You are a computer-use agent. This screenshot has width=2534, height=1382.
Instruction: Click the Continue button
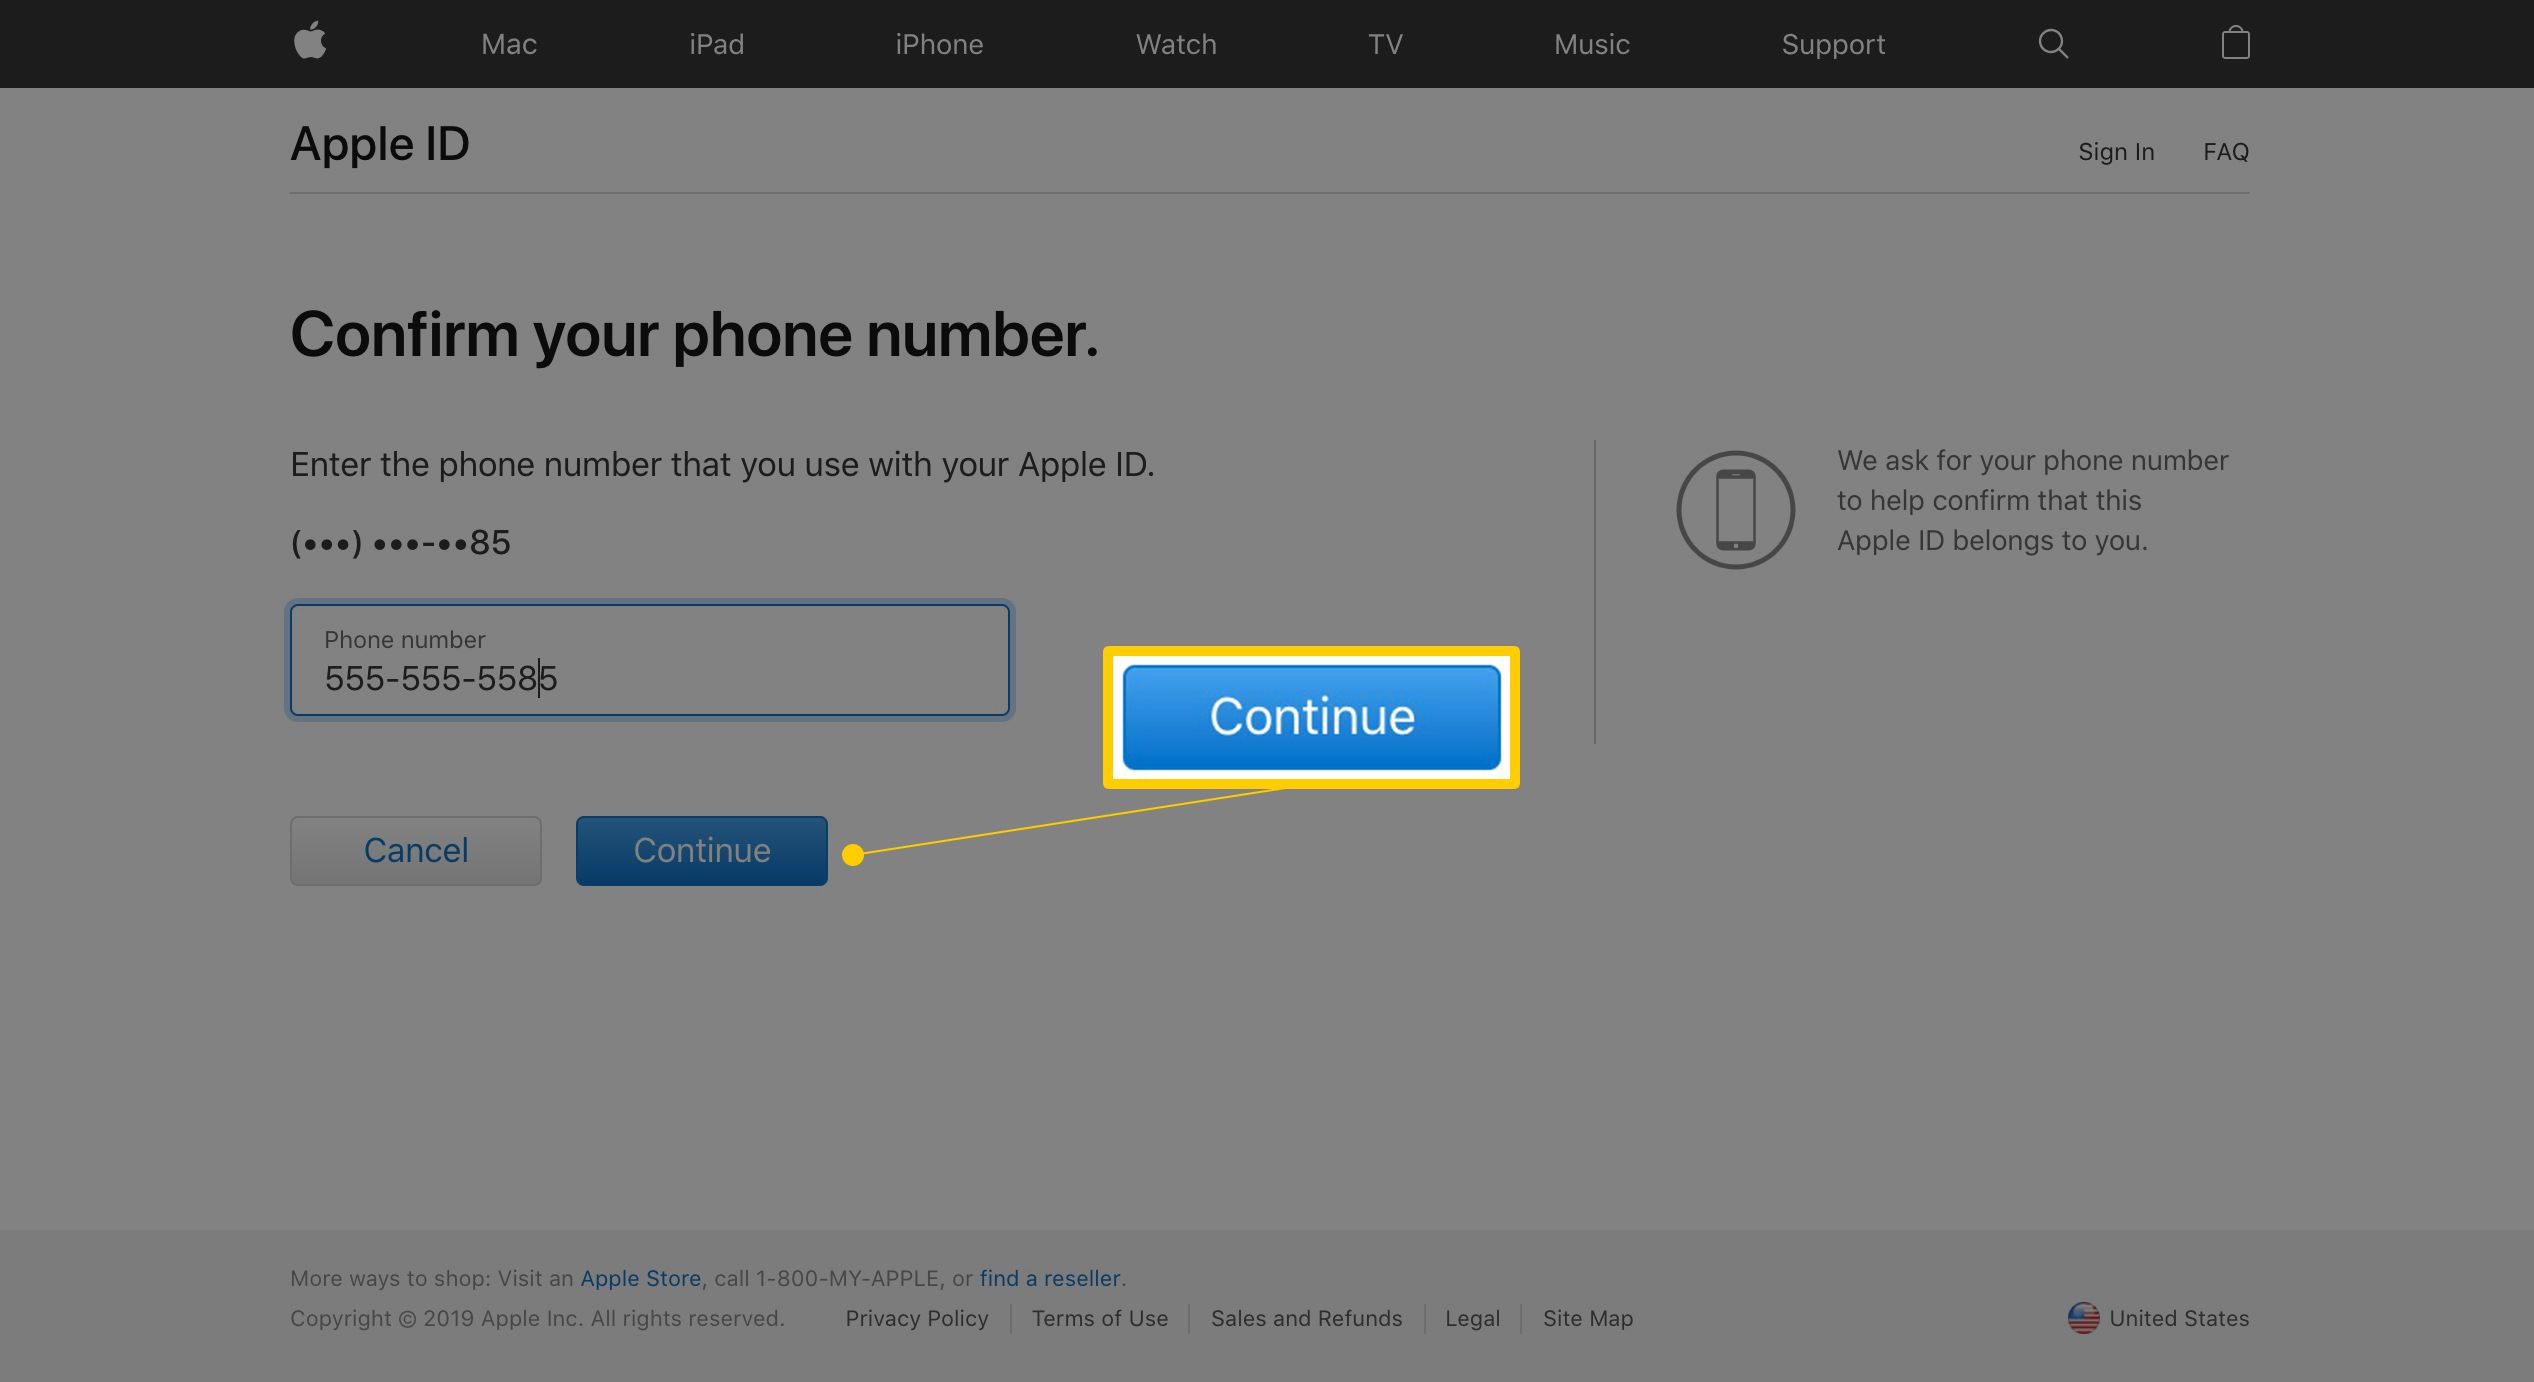click(701, 848)
